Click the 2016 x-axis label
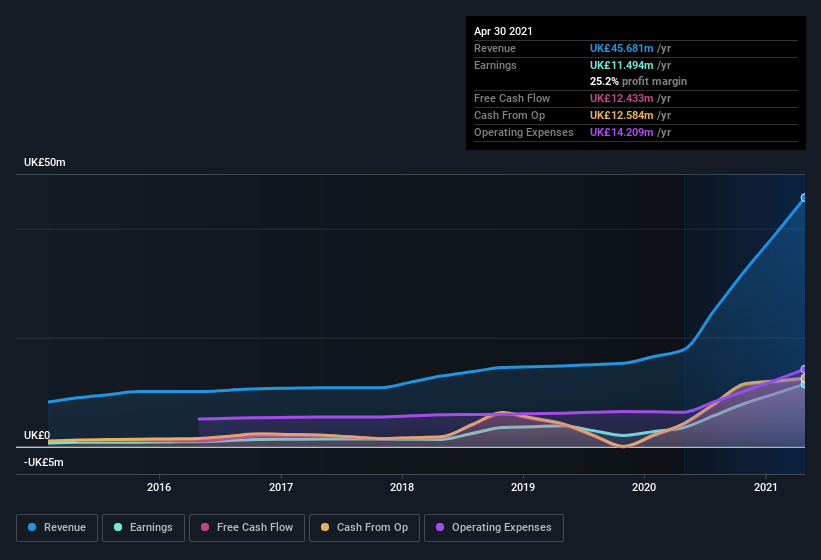The image size is (821, 560). click(159, 487)
